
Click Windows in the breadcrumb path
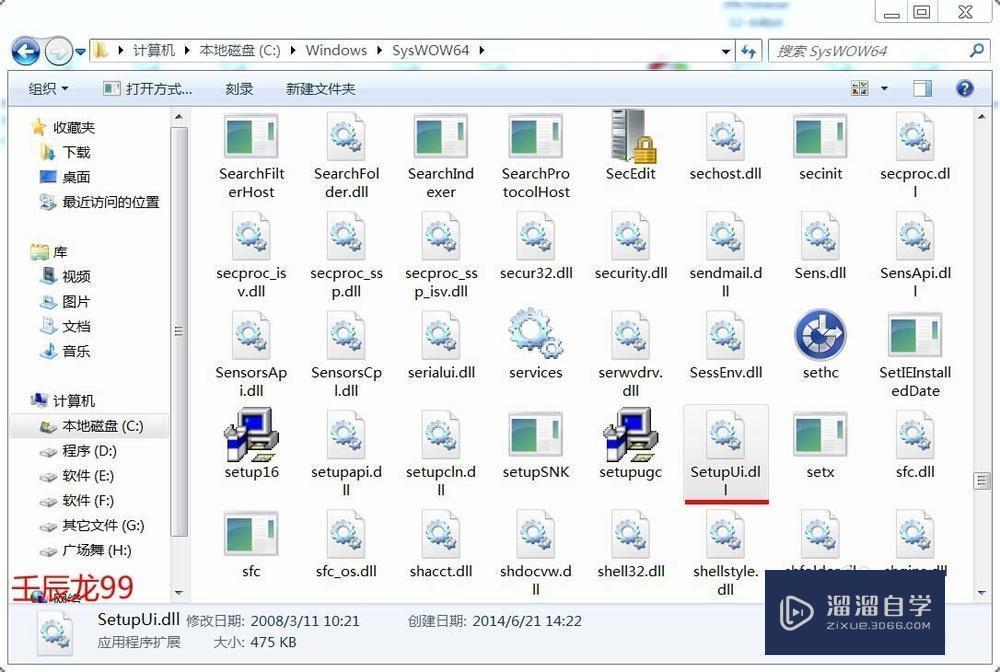[336, 50]
